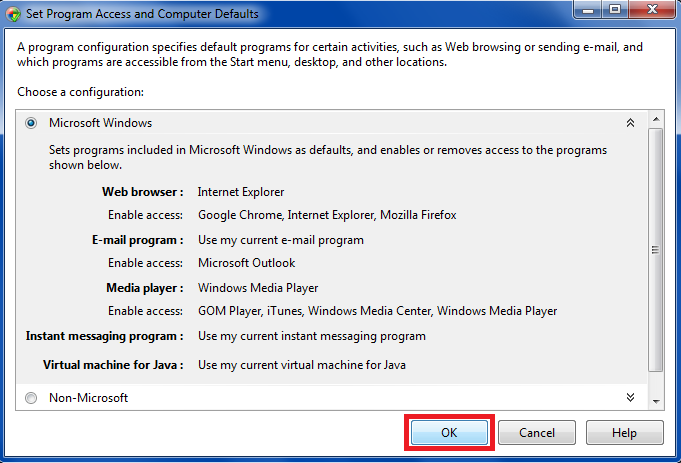Click the 'Non-Microsoft' configuration heading
Screen dimensions: 681x463
click(x=88, y=398)
